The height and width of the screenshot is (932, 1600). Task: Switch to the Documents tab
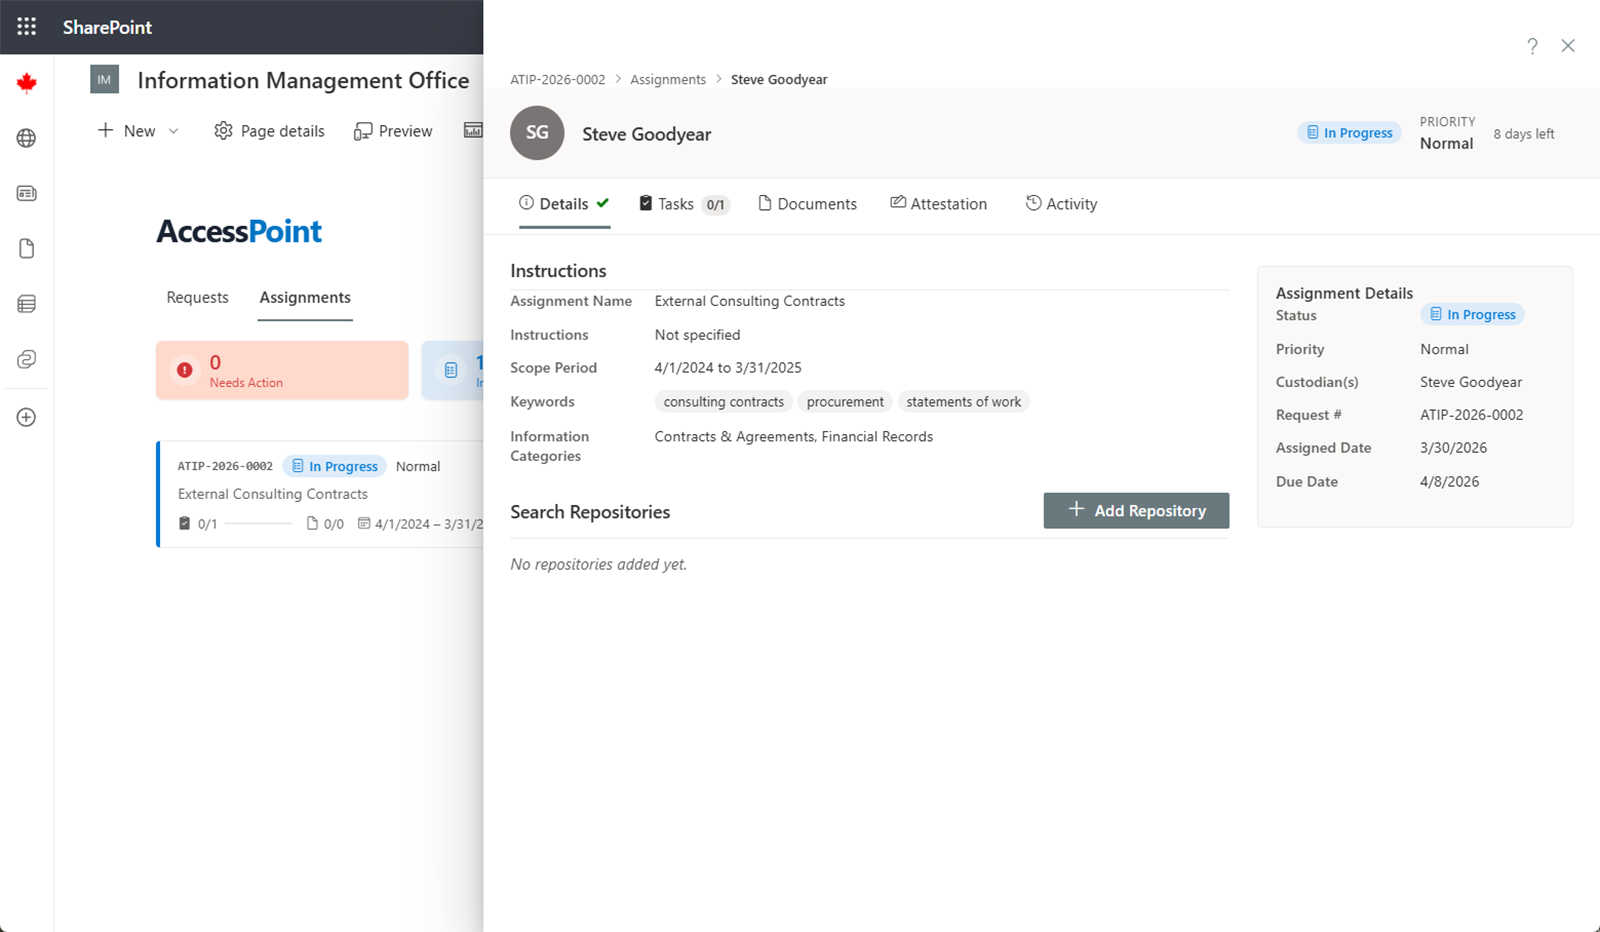point(807,204)
